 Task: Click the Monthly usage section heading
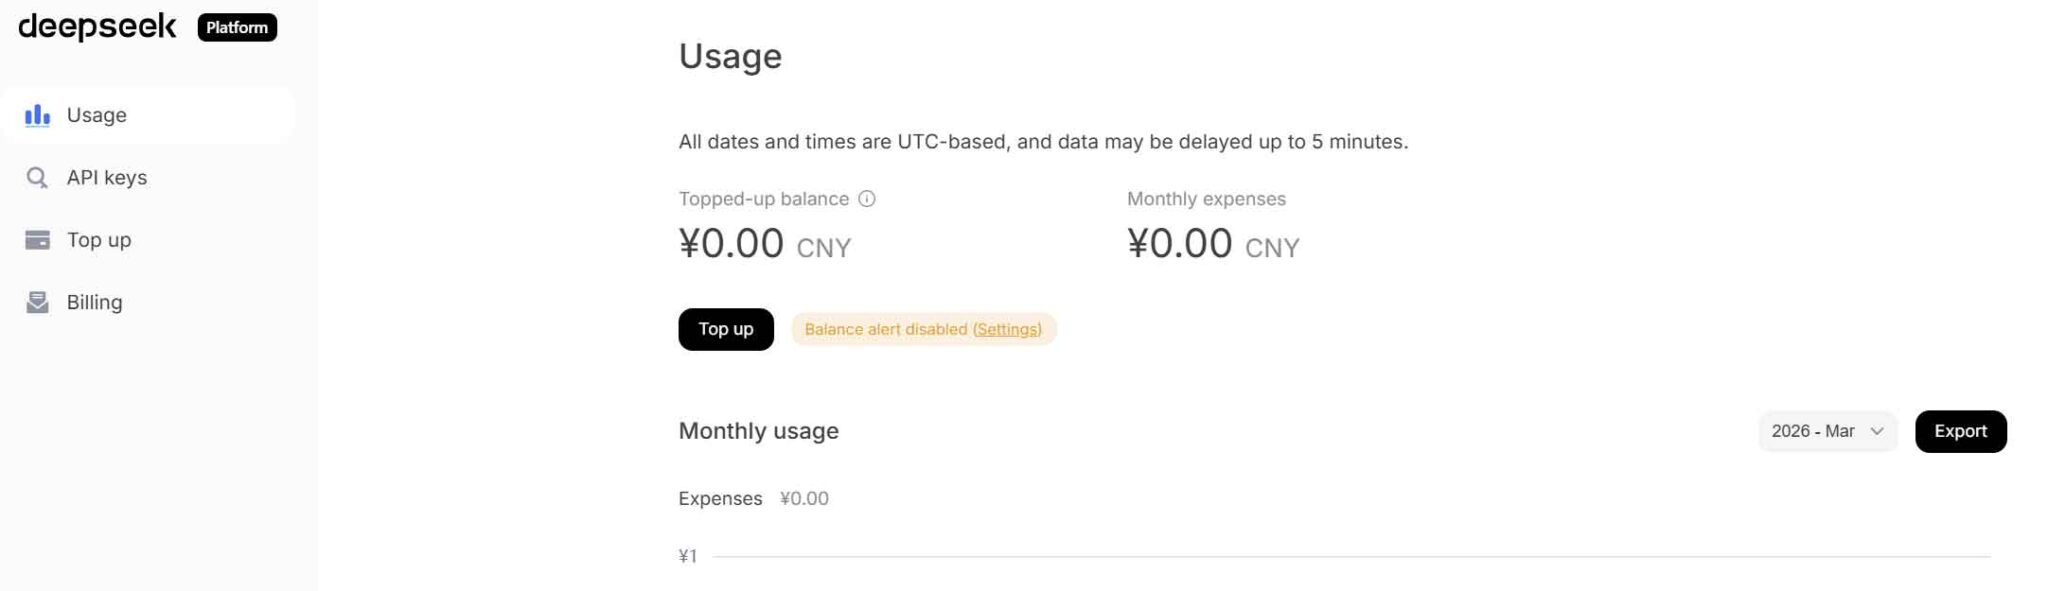pos(758,431)
